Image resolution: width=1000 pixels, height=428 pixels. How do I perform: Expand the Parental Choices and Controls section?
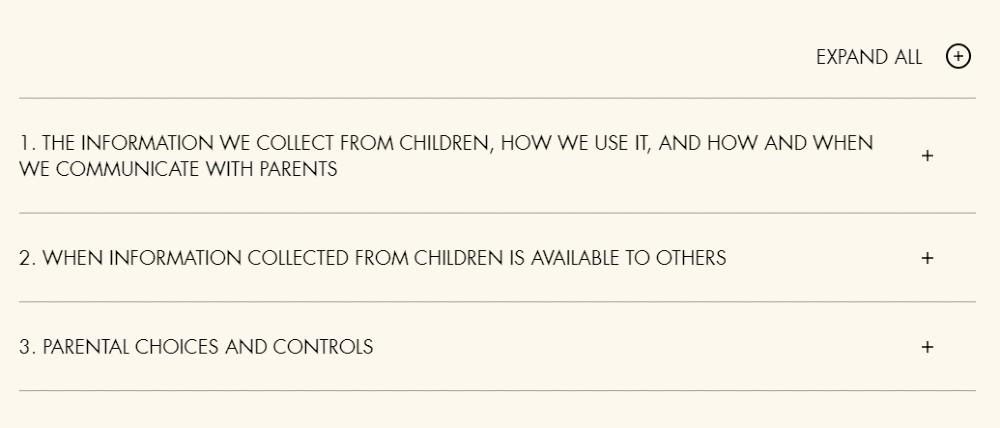pyautogui.click(x=196, y=347)
